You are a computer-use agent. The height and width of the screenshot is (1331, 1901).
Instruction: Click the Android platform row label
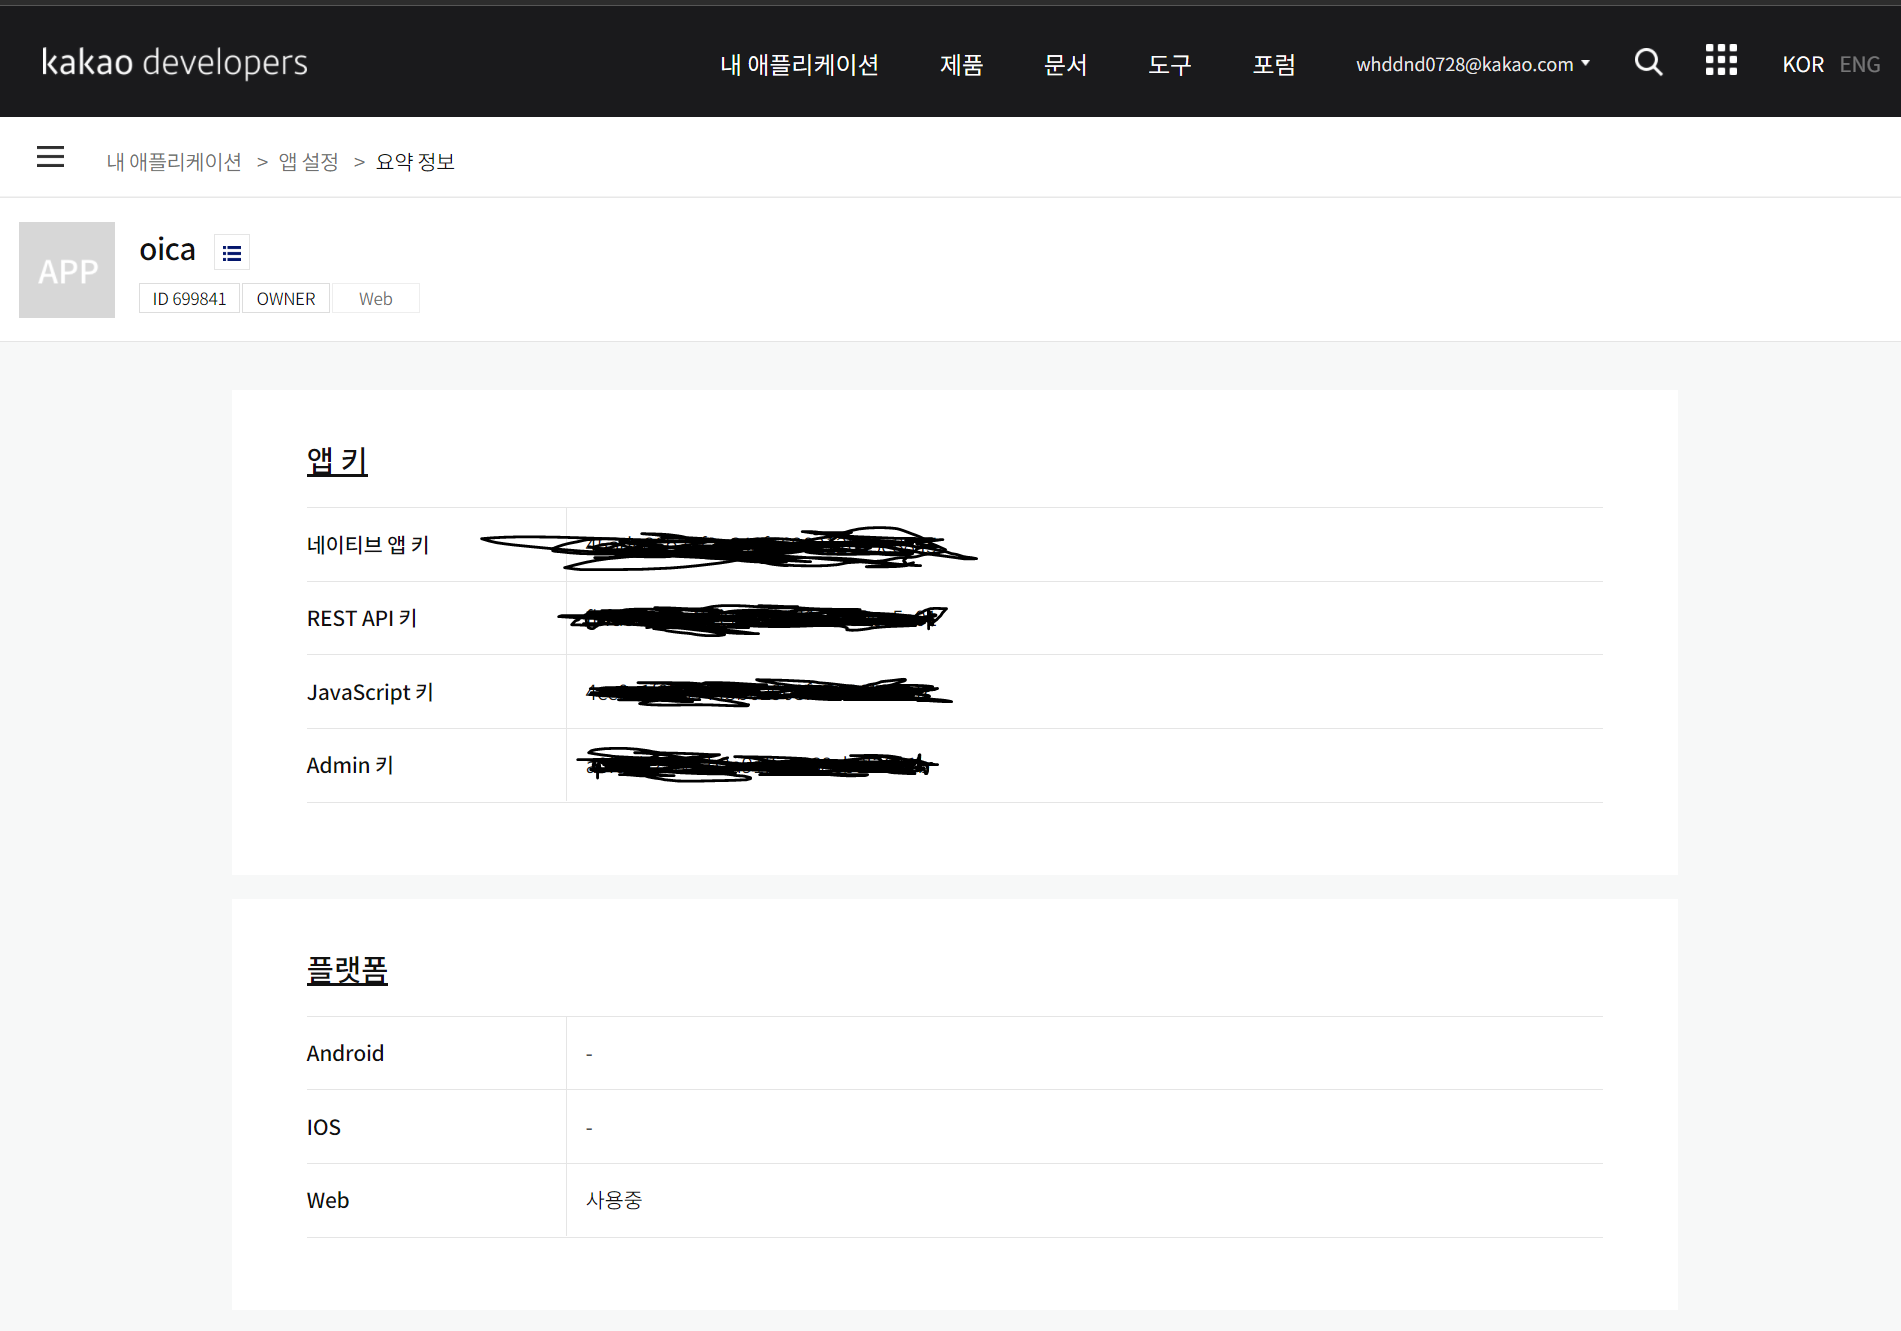345,1054
